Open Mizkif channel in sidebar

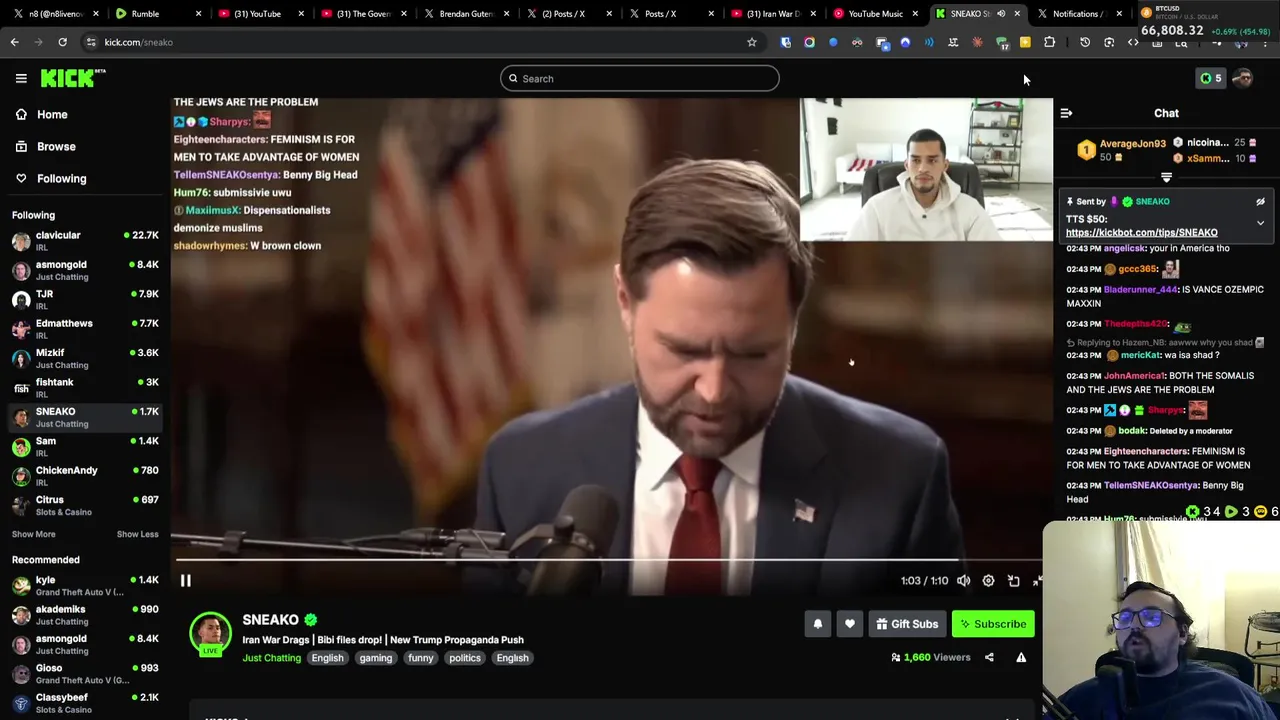coord(85,358)
